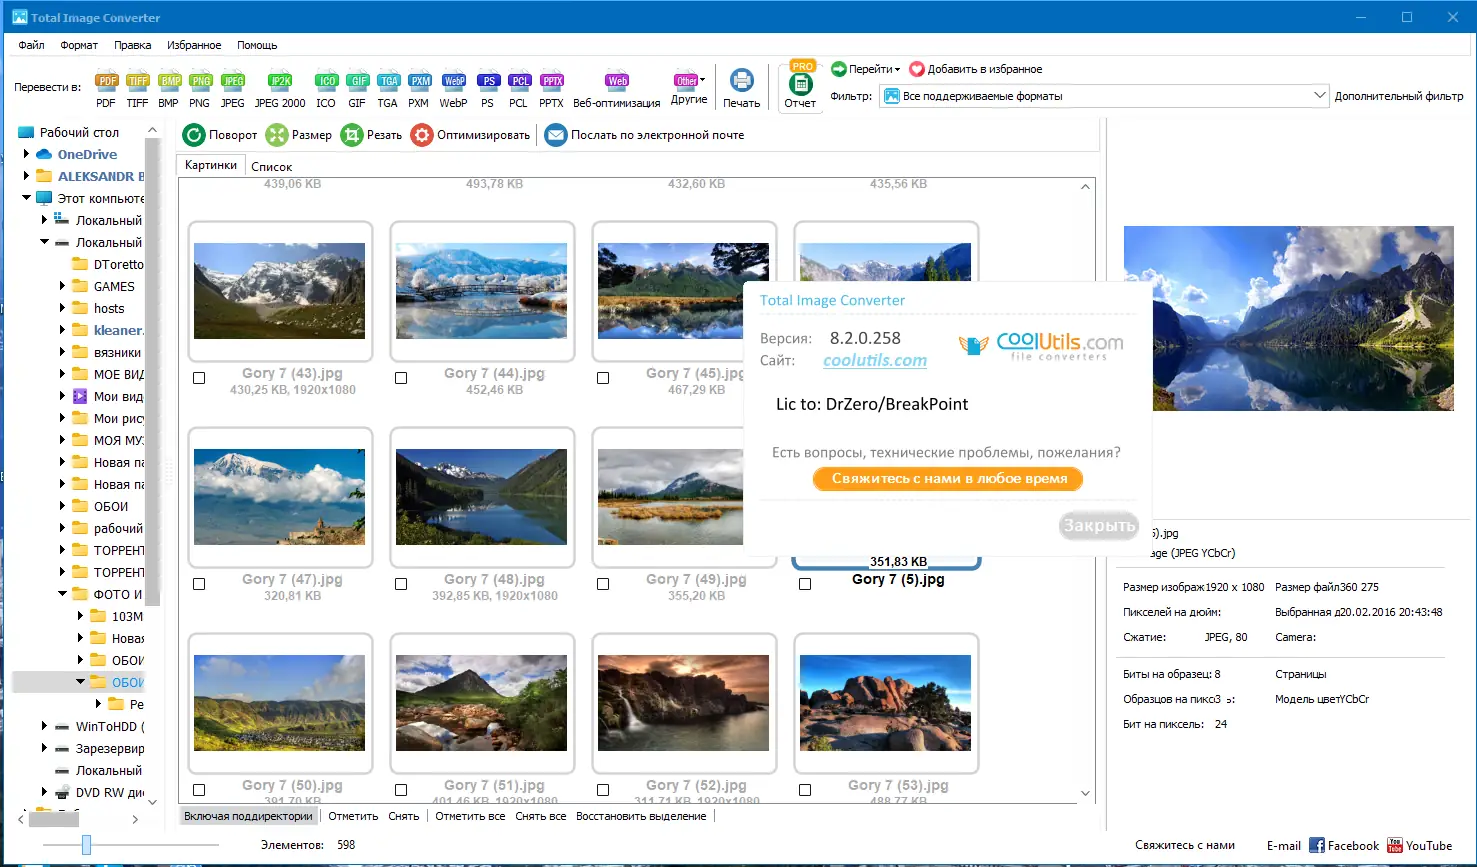The width and height of the screenshot is (1477, 867).
Task: Select the Резать crop tool
Action: coord(371,135)
